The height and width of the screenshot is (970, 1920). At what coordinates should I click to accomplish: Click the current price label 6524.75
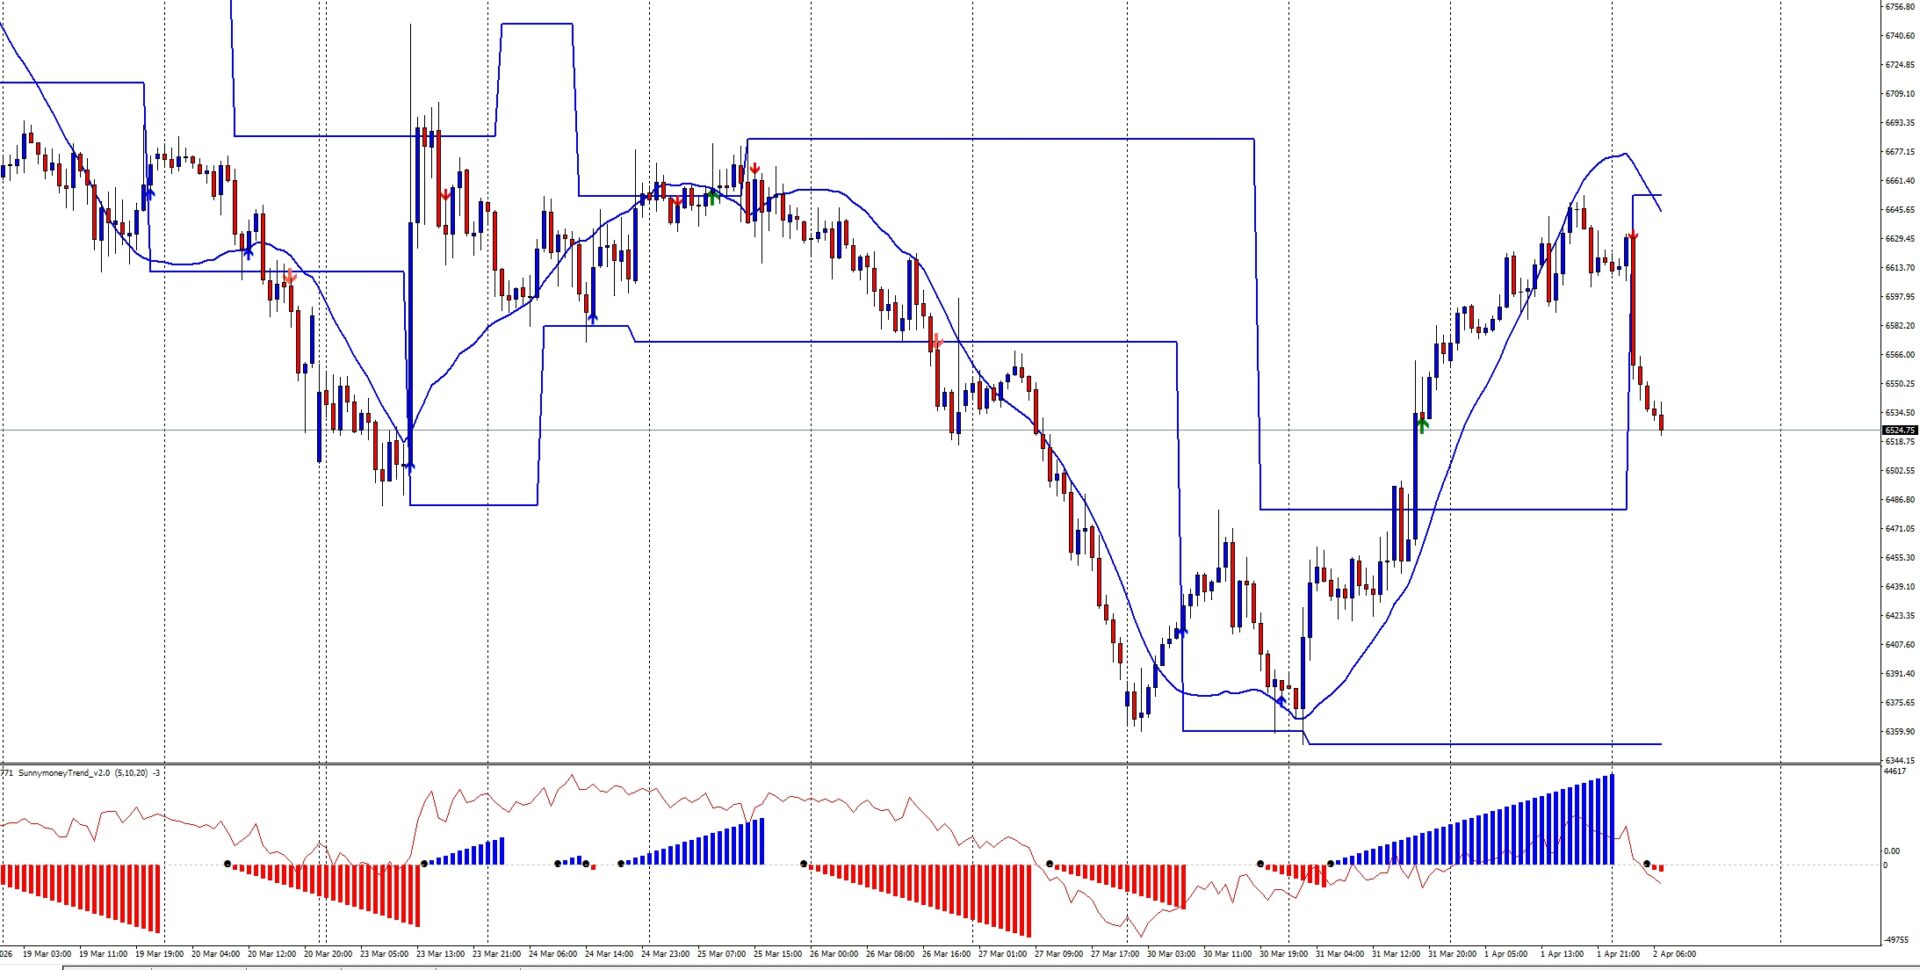pos(1899,430)
